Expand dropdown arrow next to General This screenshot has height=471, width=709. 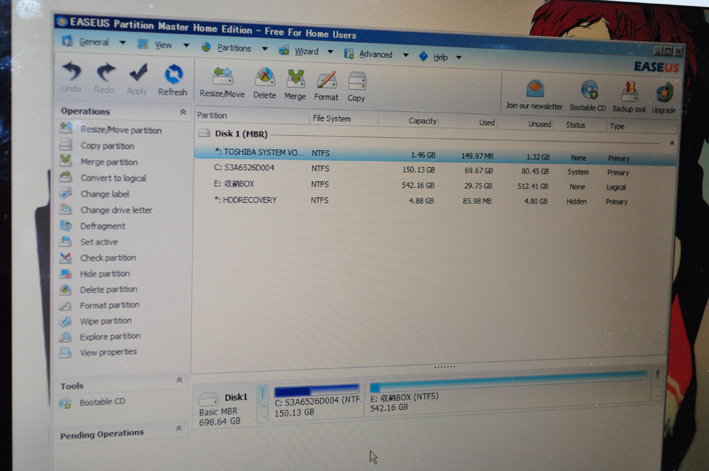point(123,42)
